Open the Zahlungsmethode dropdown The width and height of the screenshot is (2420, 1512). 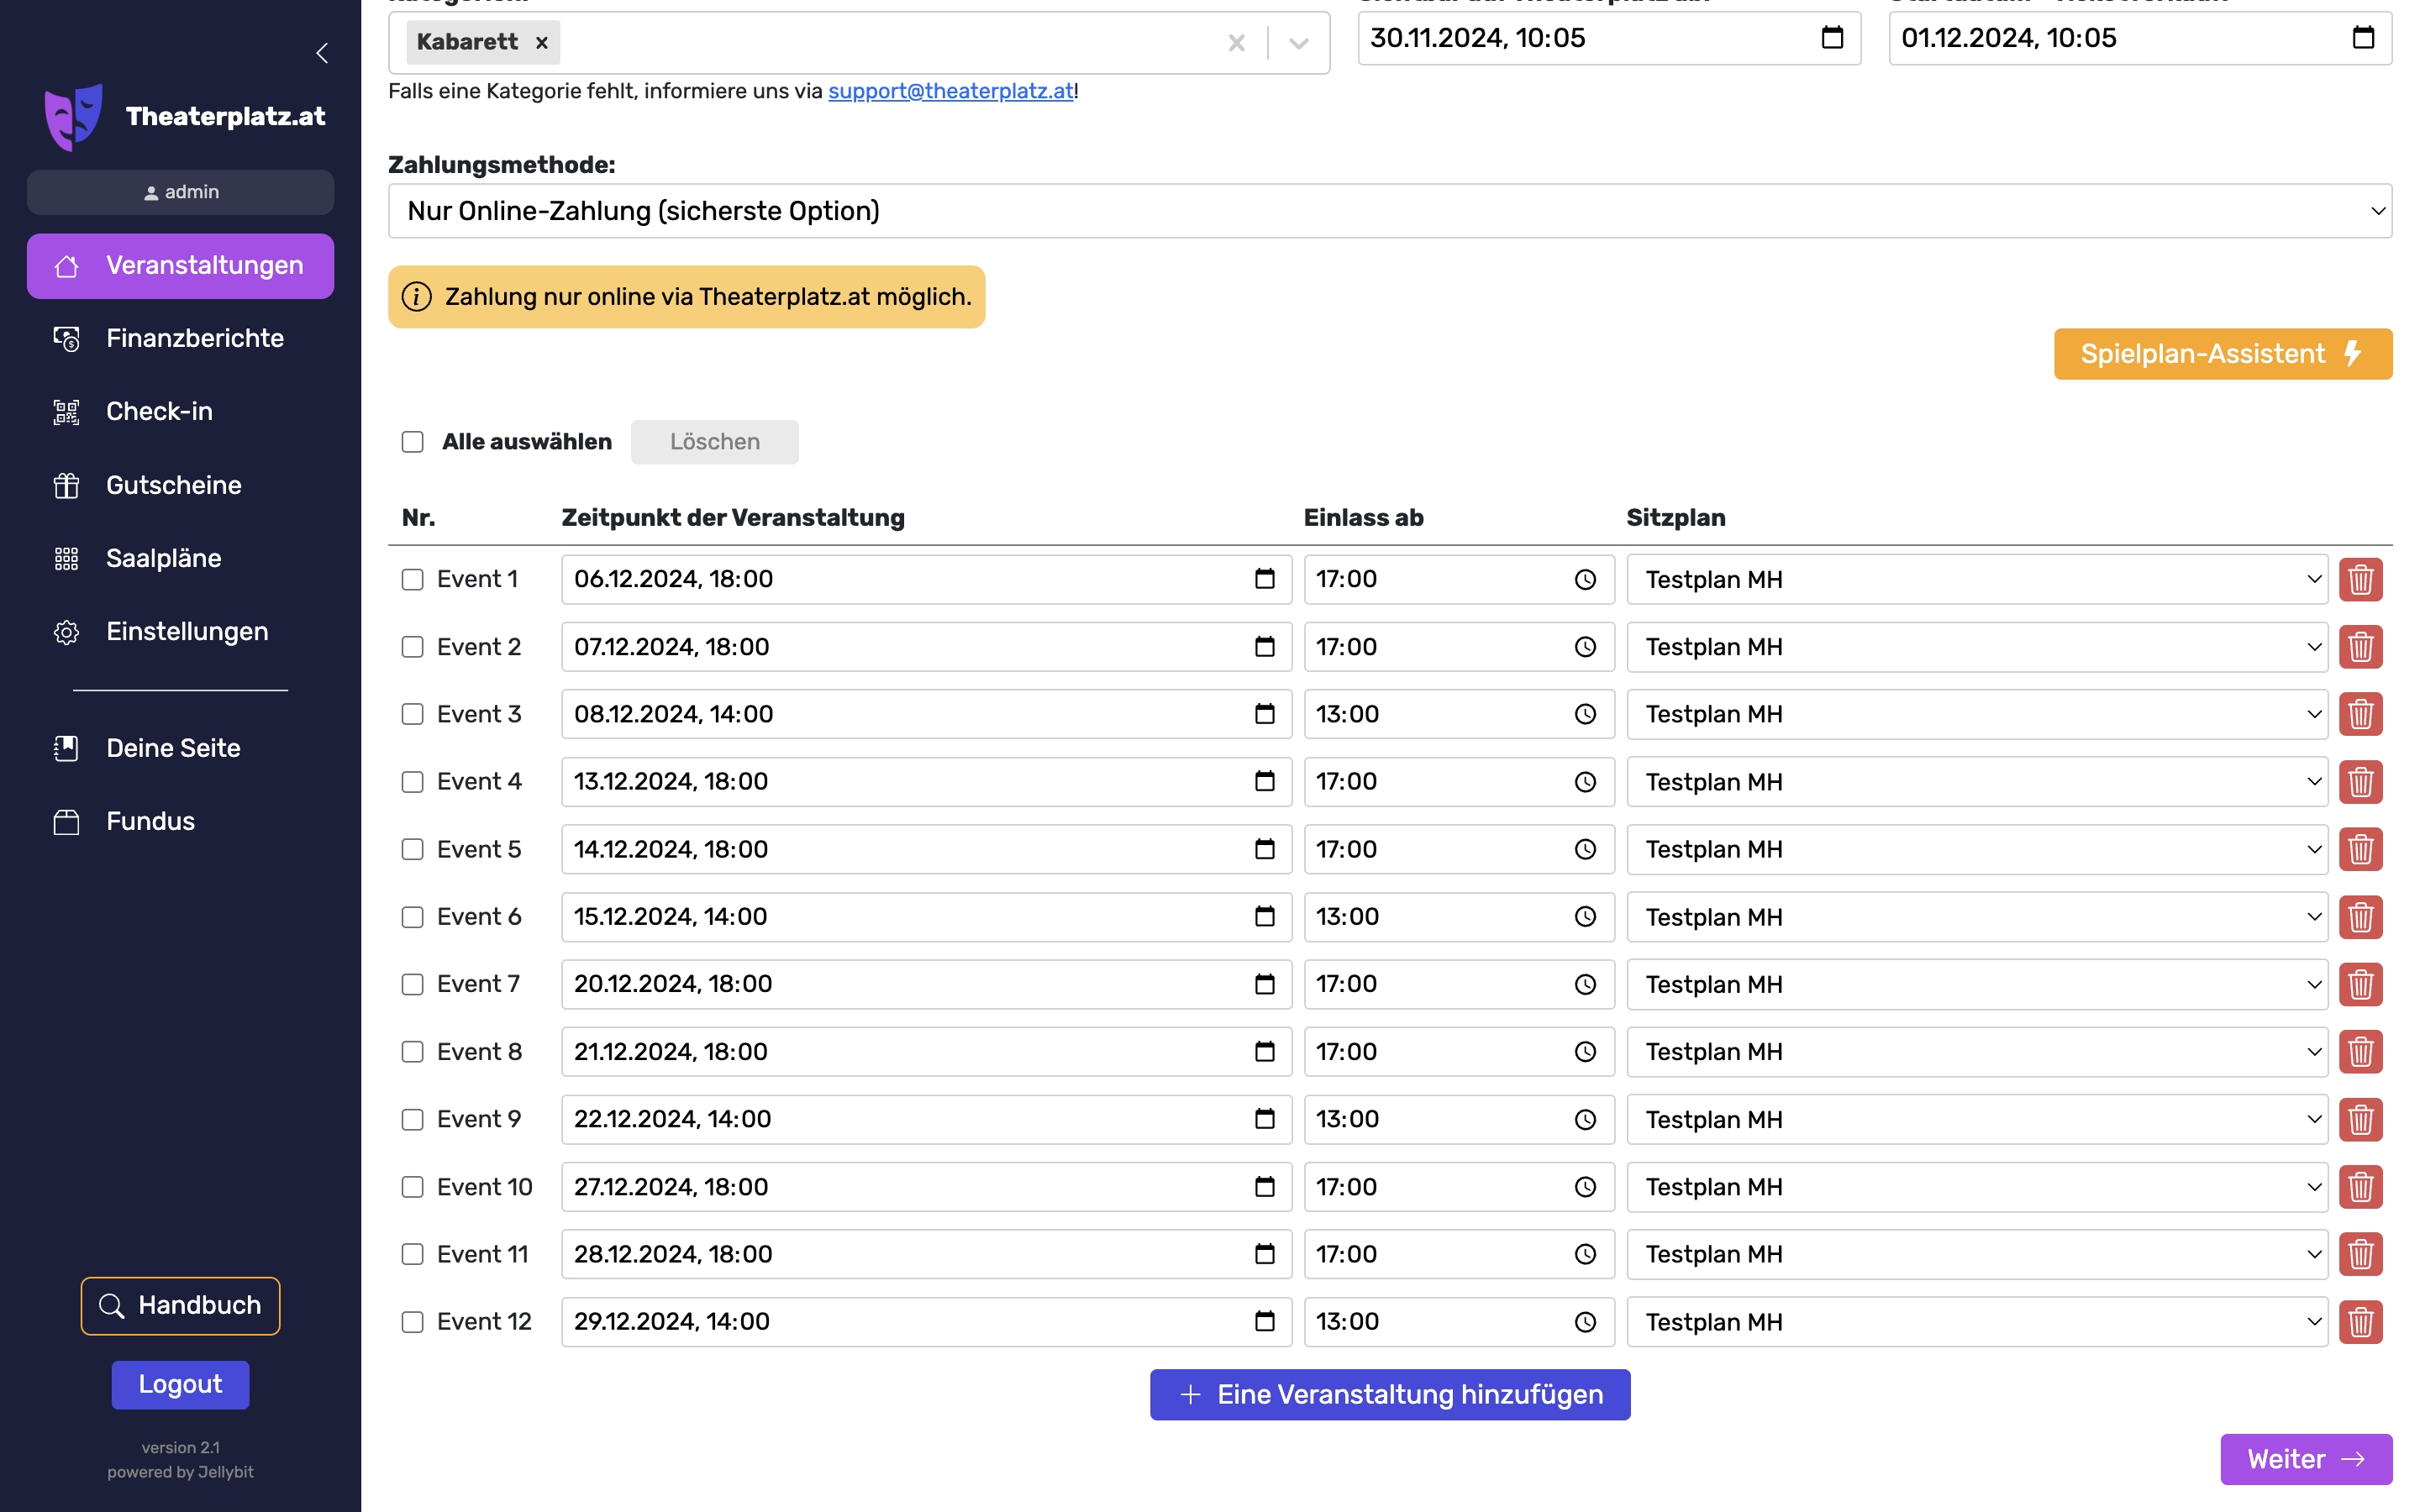tap(1389, 211)
